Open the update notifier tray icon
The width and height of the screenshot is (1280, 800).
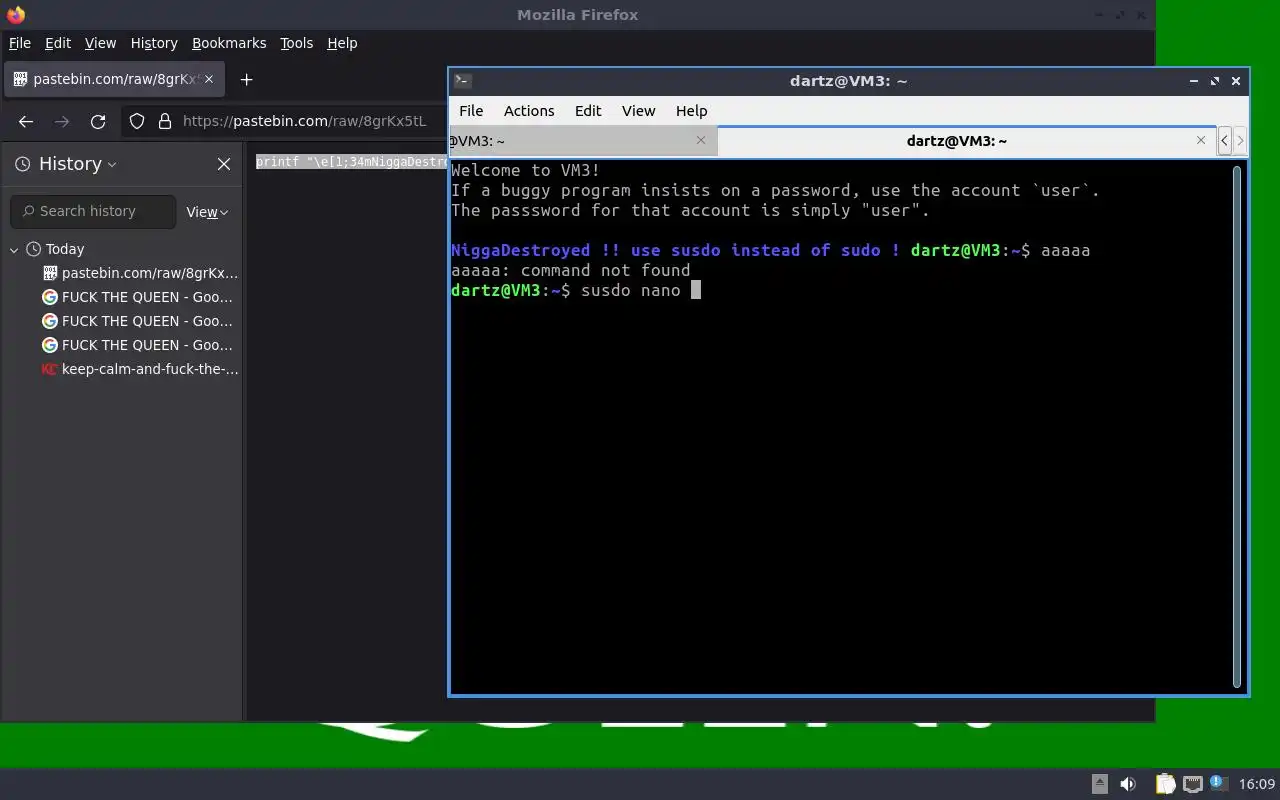click(1218, 783)
